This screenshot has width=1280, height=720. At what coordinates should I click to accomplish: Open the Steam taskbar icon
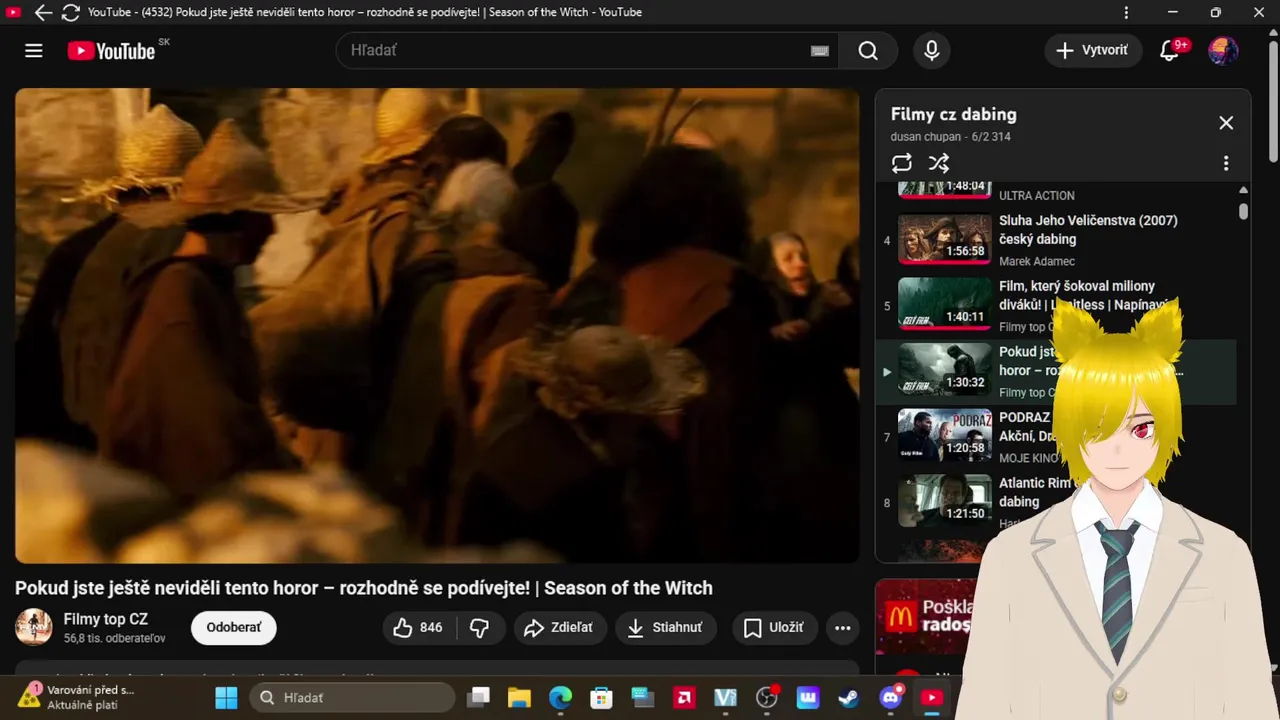click(849, 697)
